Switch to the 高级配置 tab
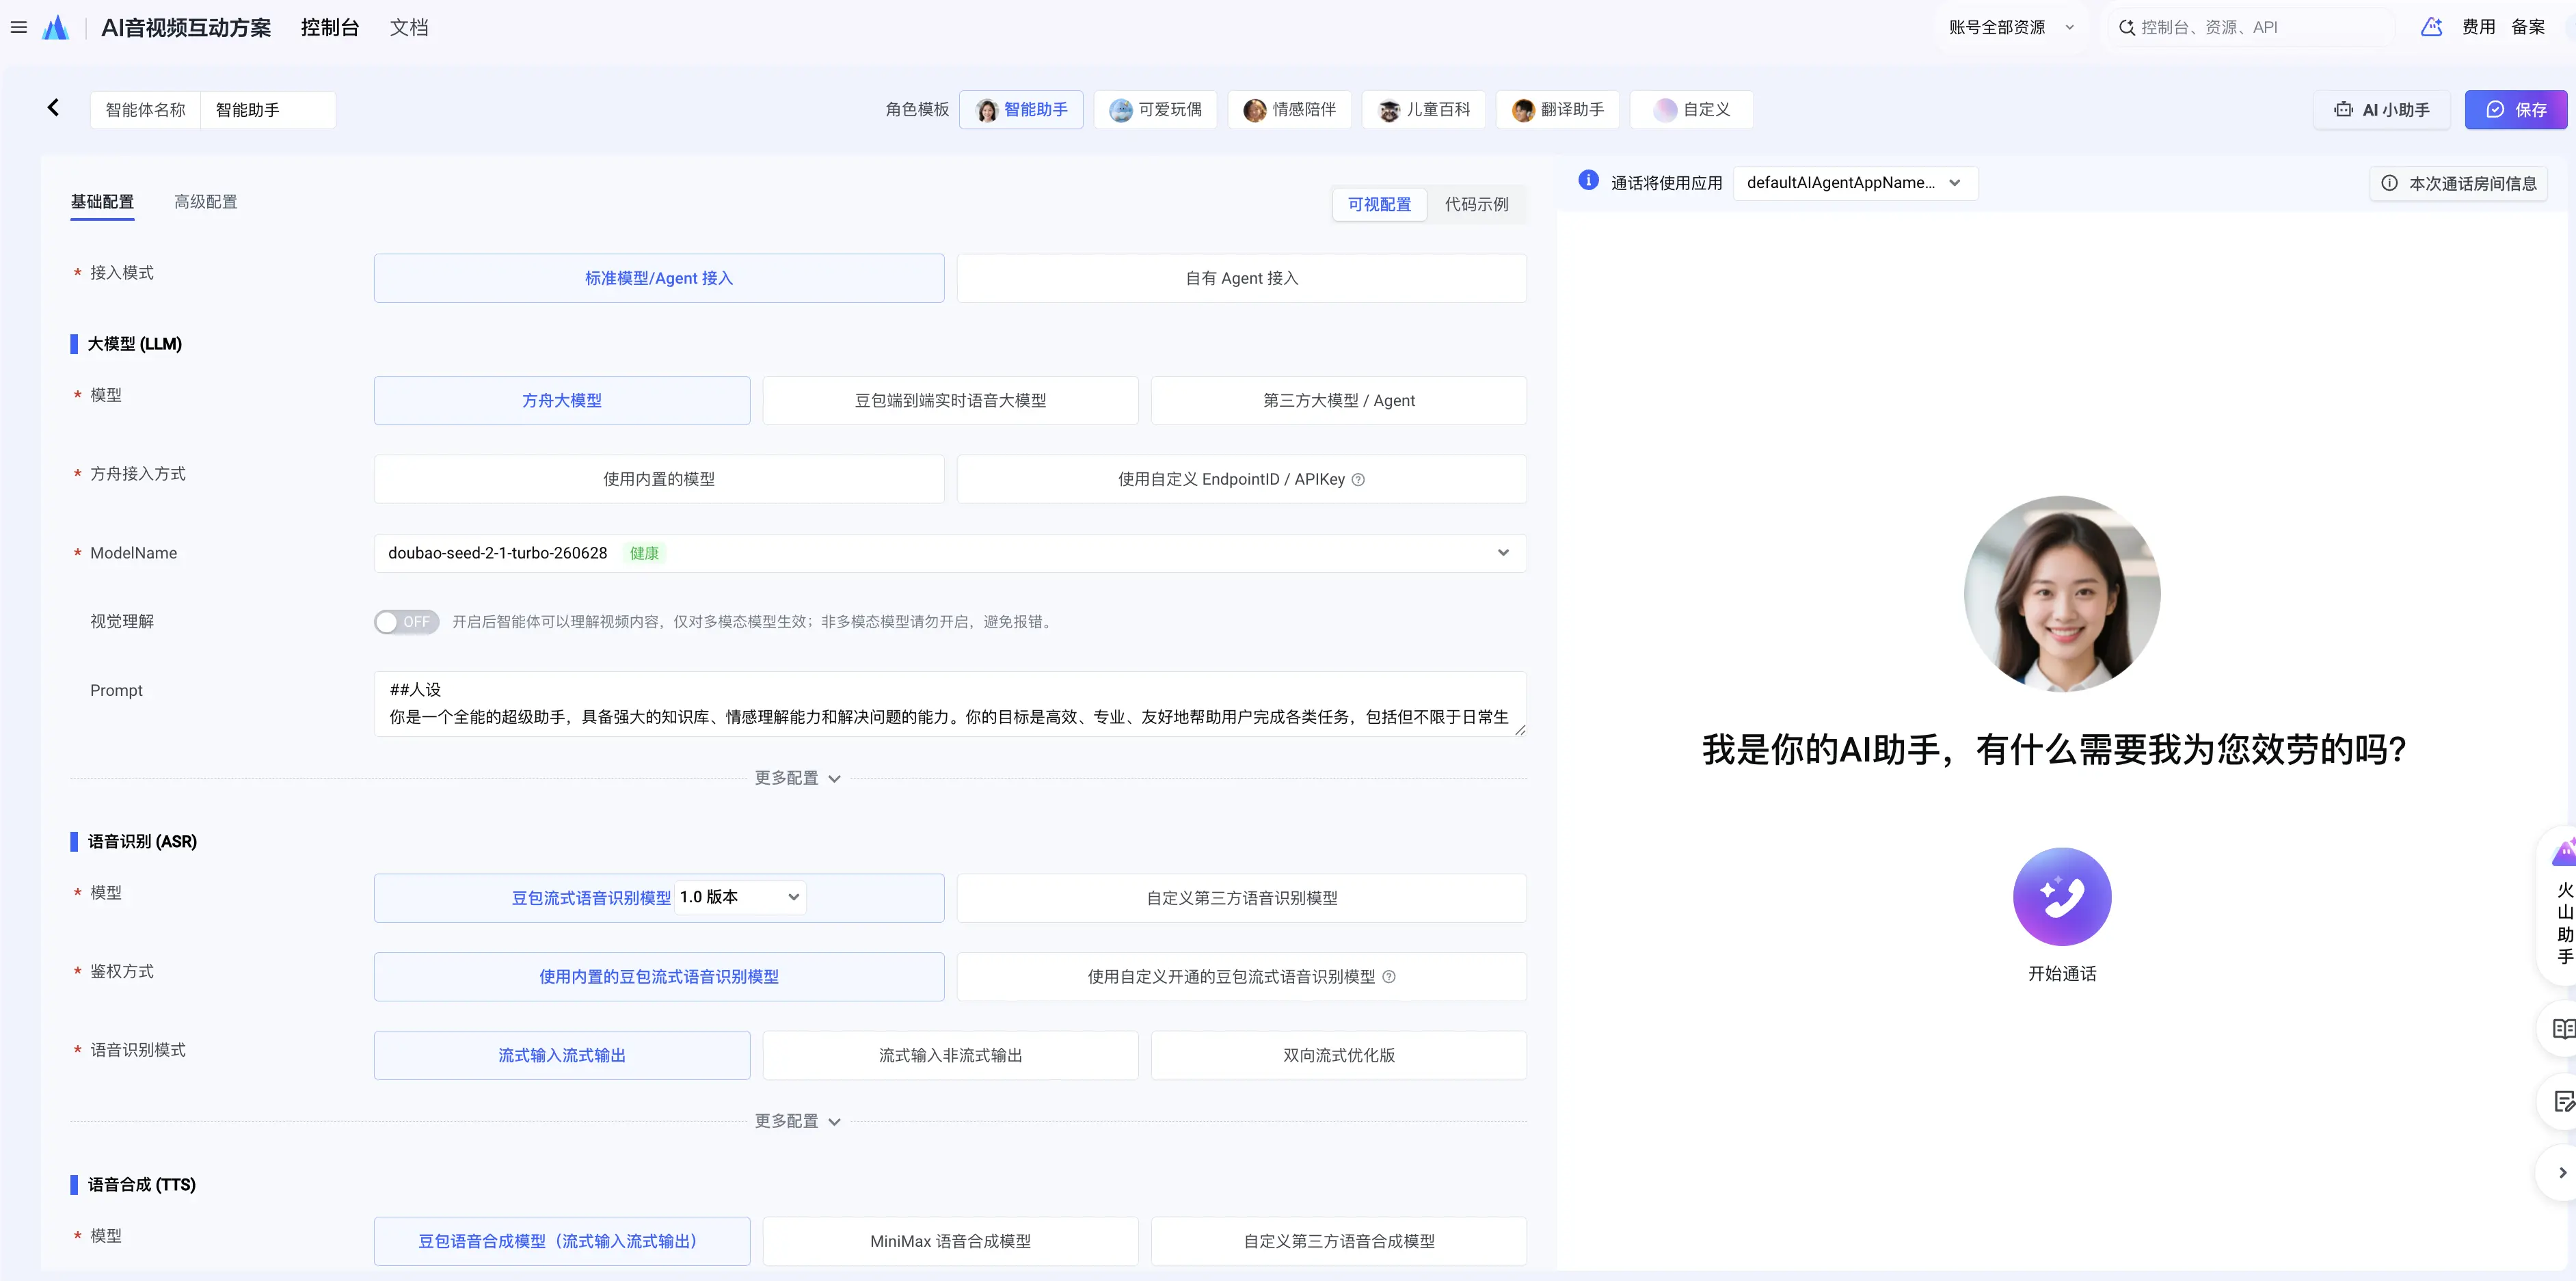 tap(205, 202)
